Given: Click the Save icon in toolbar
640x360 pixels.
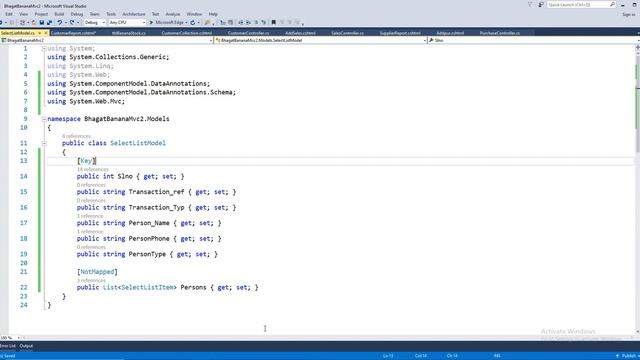Looking at the screenshot, I should coord(42,22).
